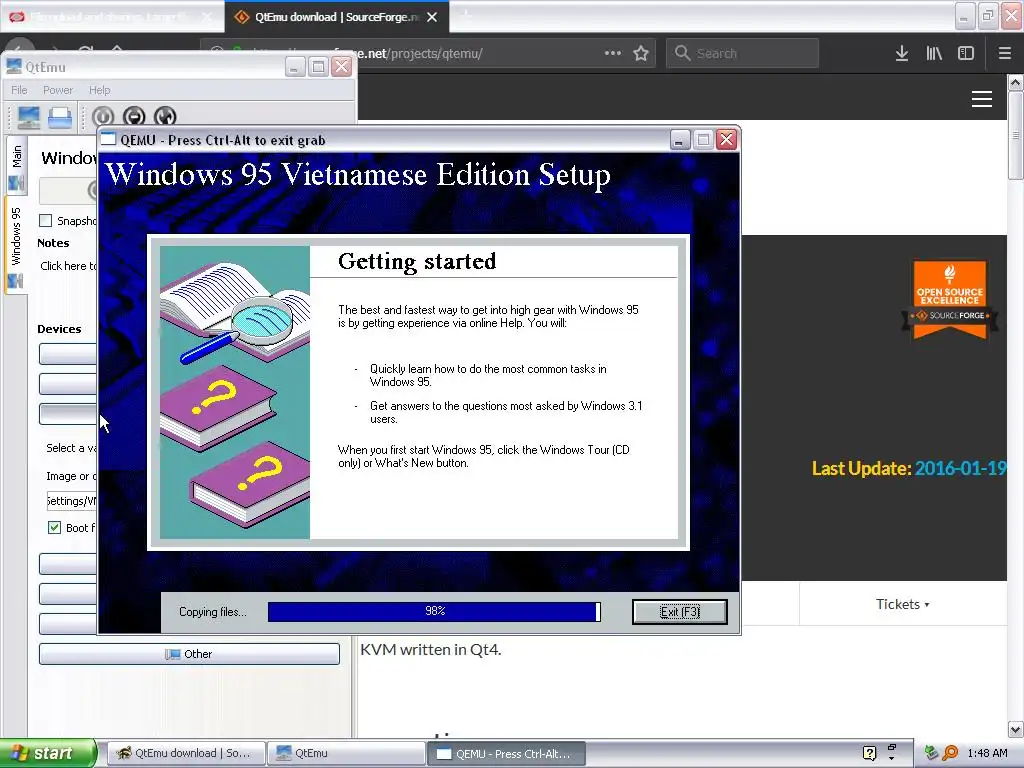Click the new virtual machine monitor icon in QtEmu toolbar
Image resolution: width=1024 pixels, height=768 pixels.
pos(29,117)
